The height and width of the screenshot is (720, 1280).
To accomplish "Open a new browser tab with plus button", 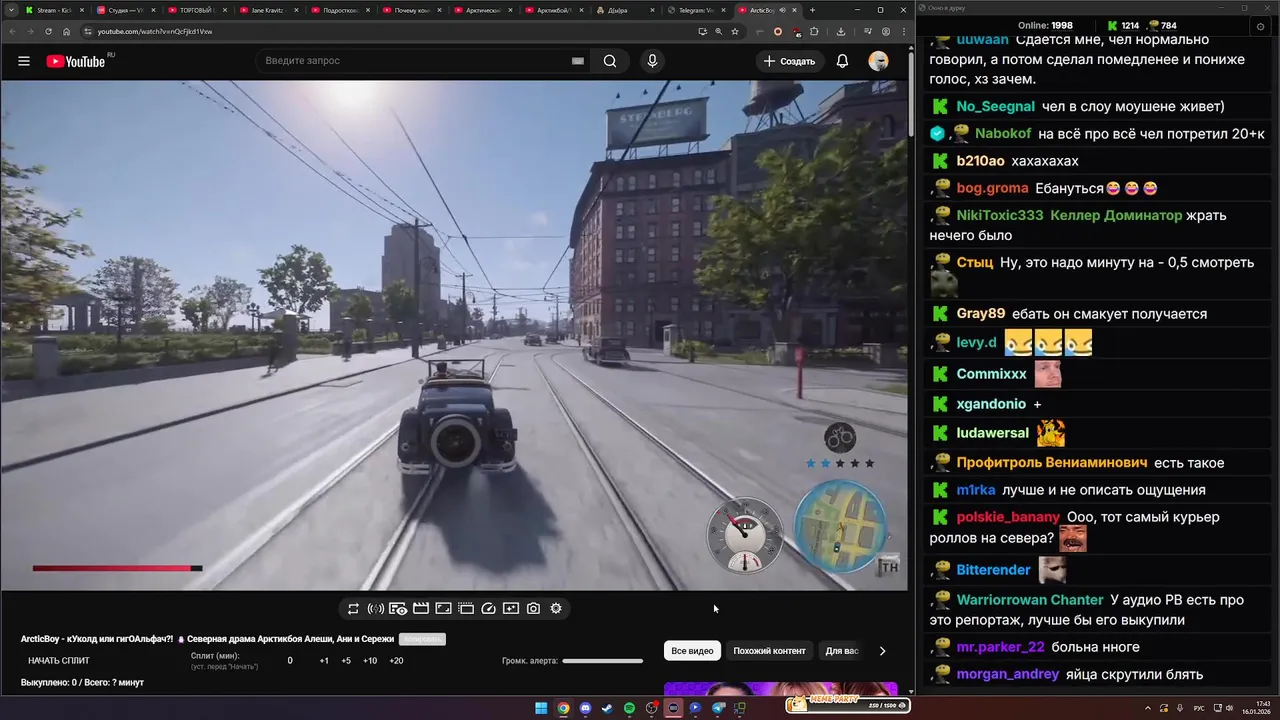I will [812, 10].
